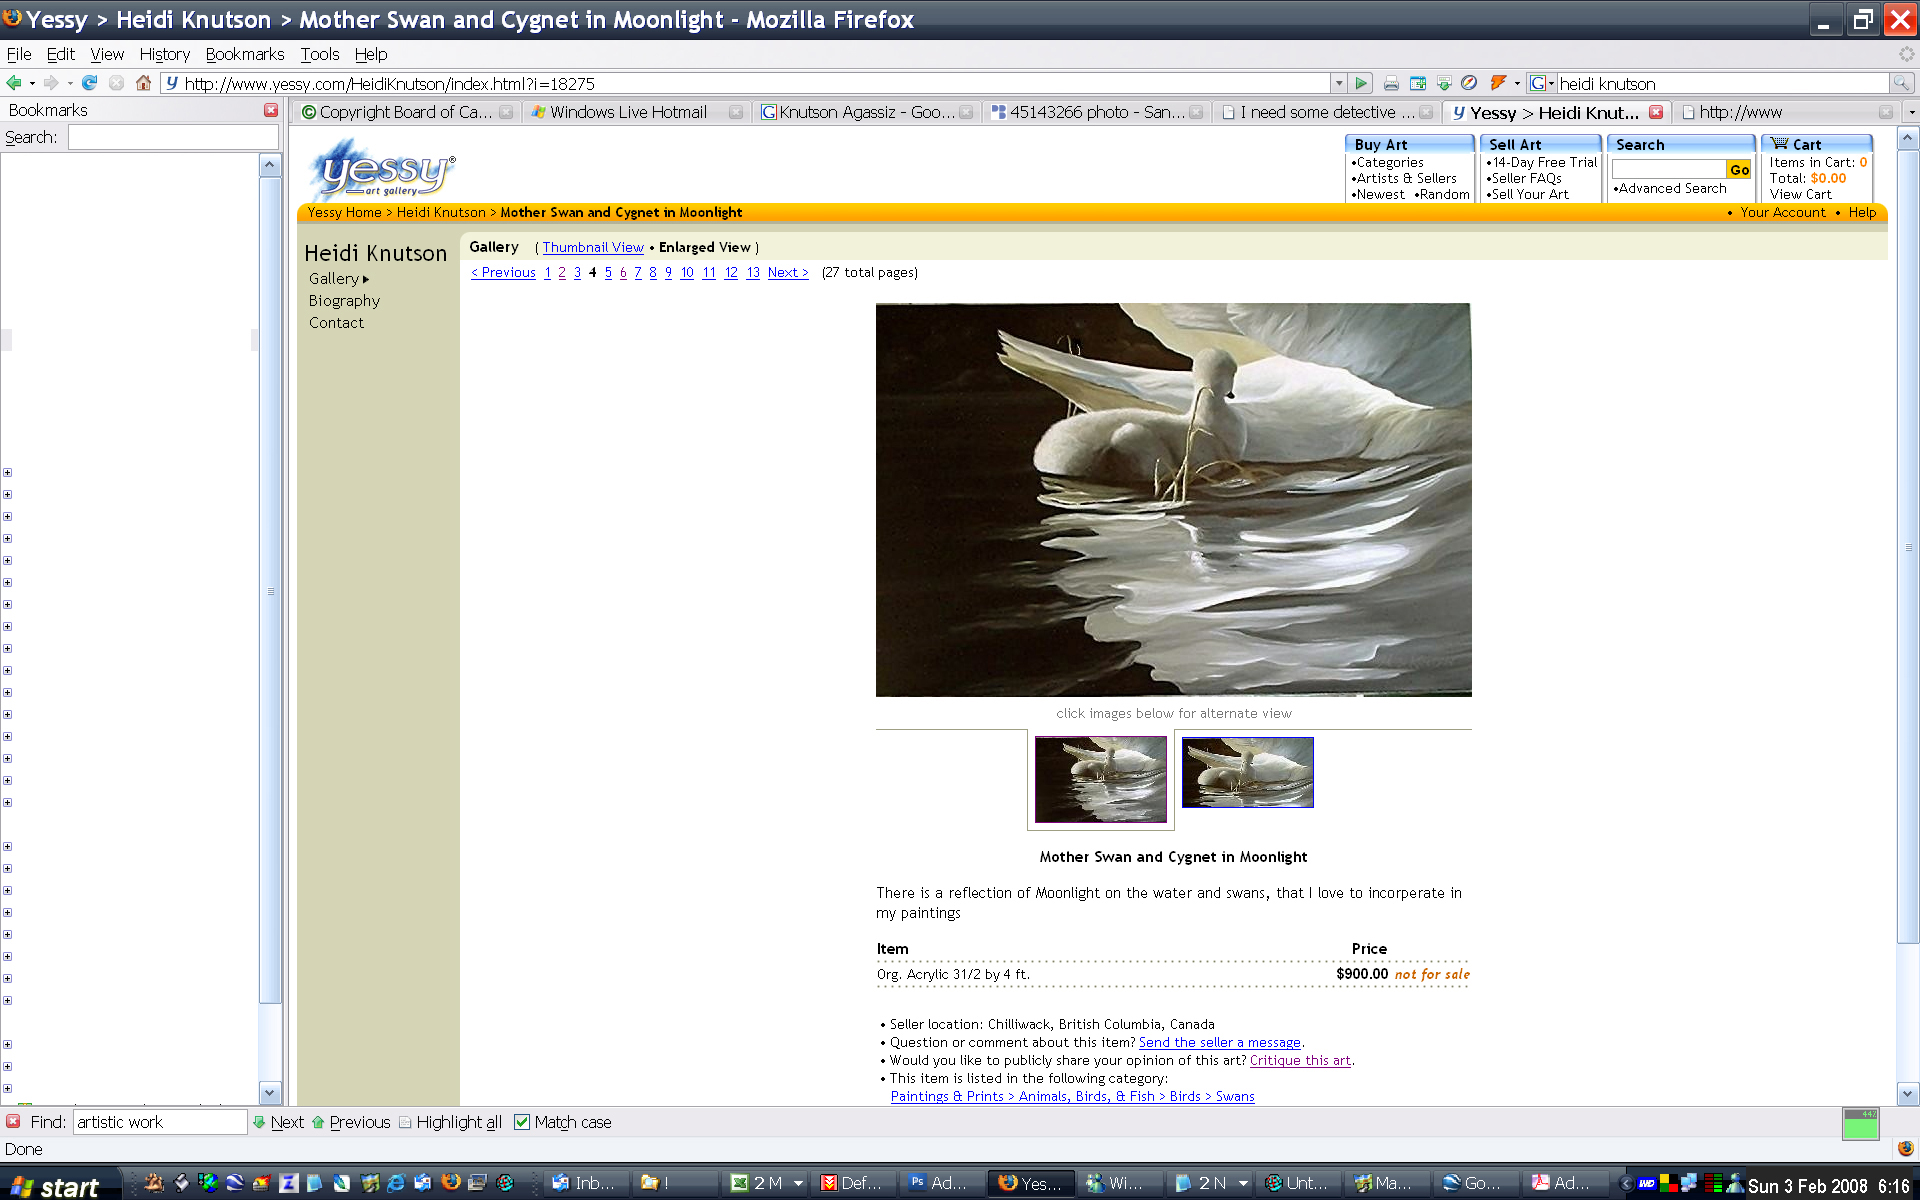Open the Bookmarks menu
Screen dimensions: 1920x1200
[x=245, y=54]
